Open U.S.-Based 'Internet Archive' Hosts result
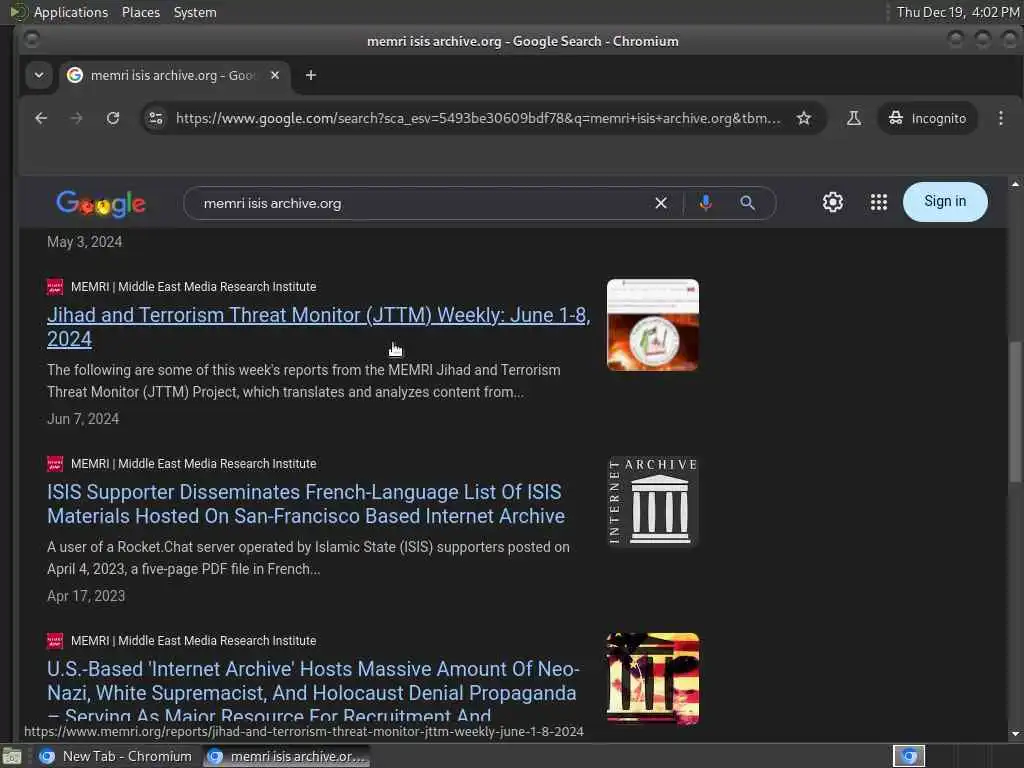This screenshot has width=1024, height=768. point(313,692)
